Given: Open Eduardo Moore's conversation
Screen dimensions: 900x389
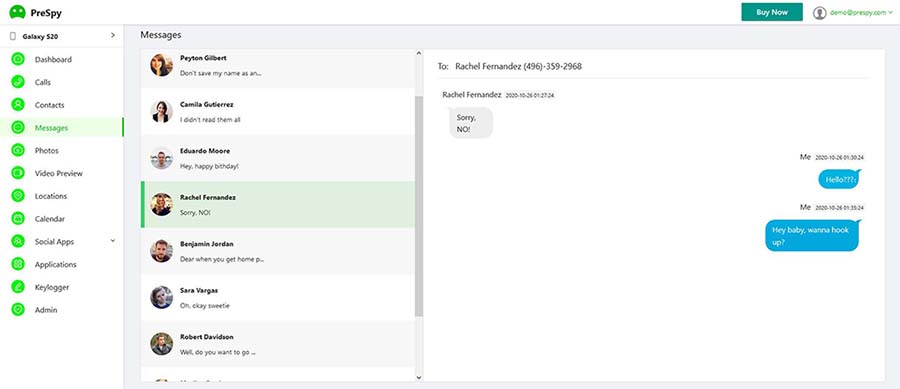Looking at the screenshot, I should tap(277, 158).
